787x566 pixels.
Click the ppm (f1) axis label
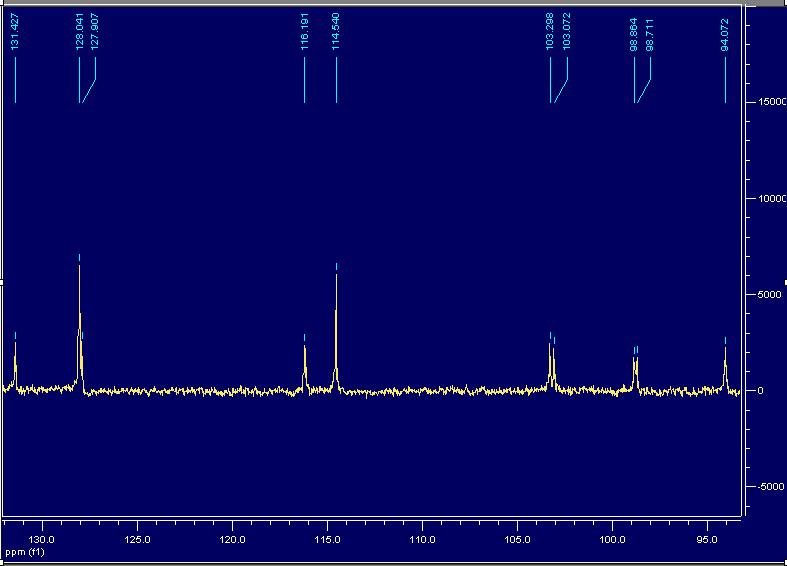coord(25,552)
